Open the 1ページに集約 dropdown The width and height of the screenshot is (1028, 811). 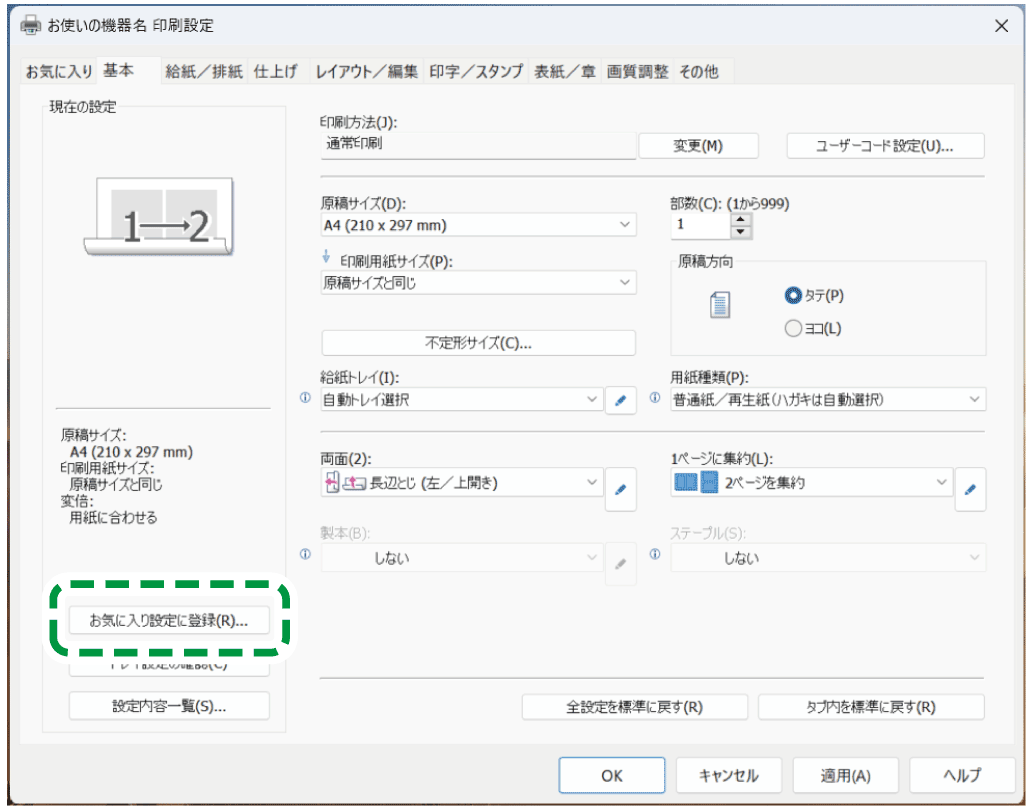coord(811,483)
